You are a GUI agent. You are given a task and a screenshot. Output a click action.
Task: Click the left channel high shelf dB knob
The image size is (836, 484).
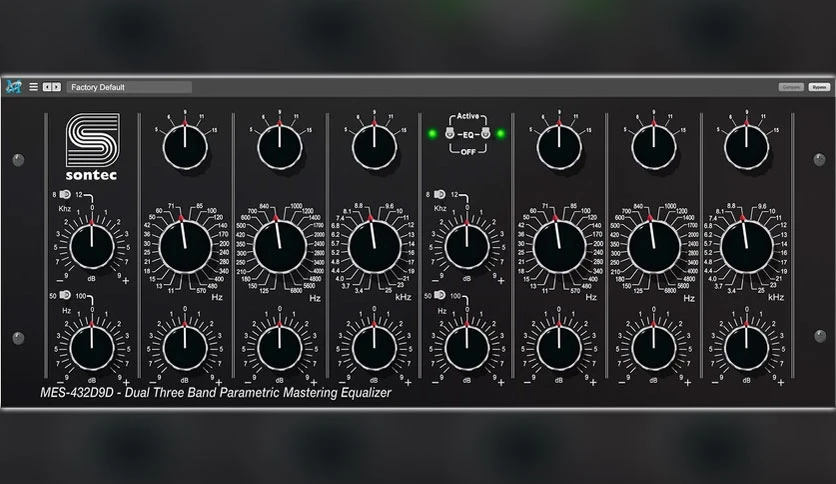pyautogui.click(x=92, y=247)
